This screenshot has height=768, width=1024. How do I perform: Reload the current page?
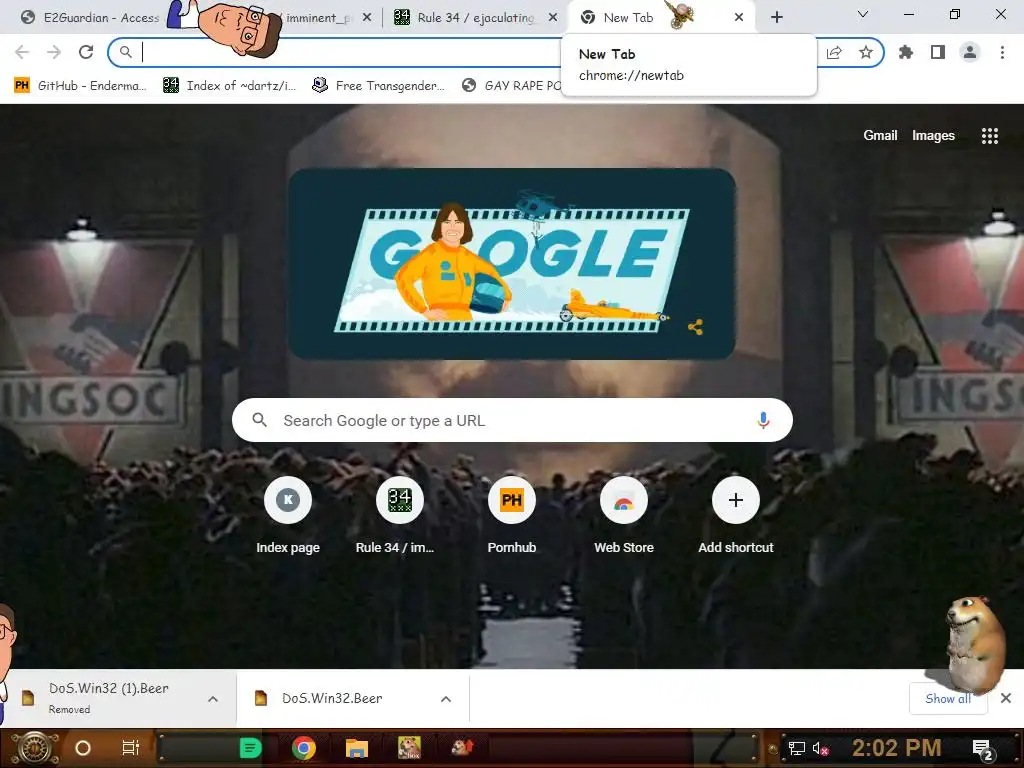coord(86,52)
